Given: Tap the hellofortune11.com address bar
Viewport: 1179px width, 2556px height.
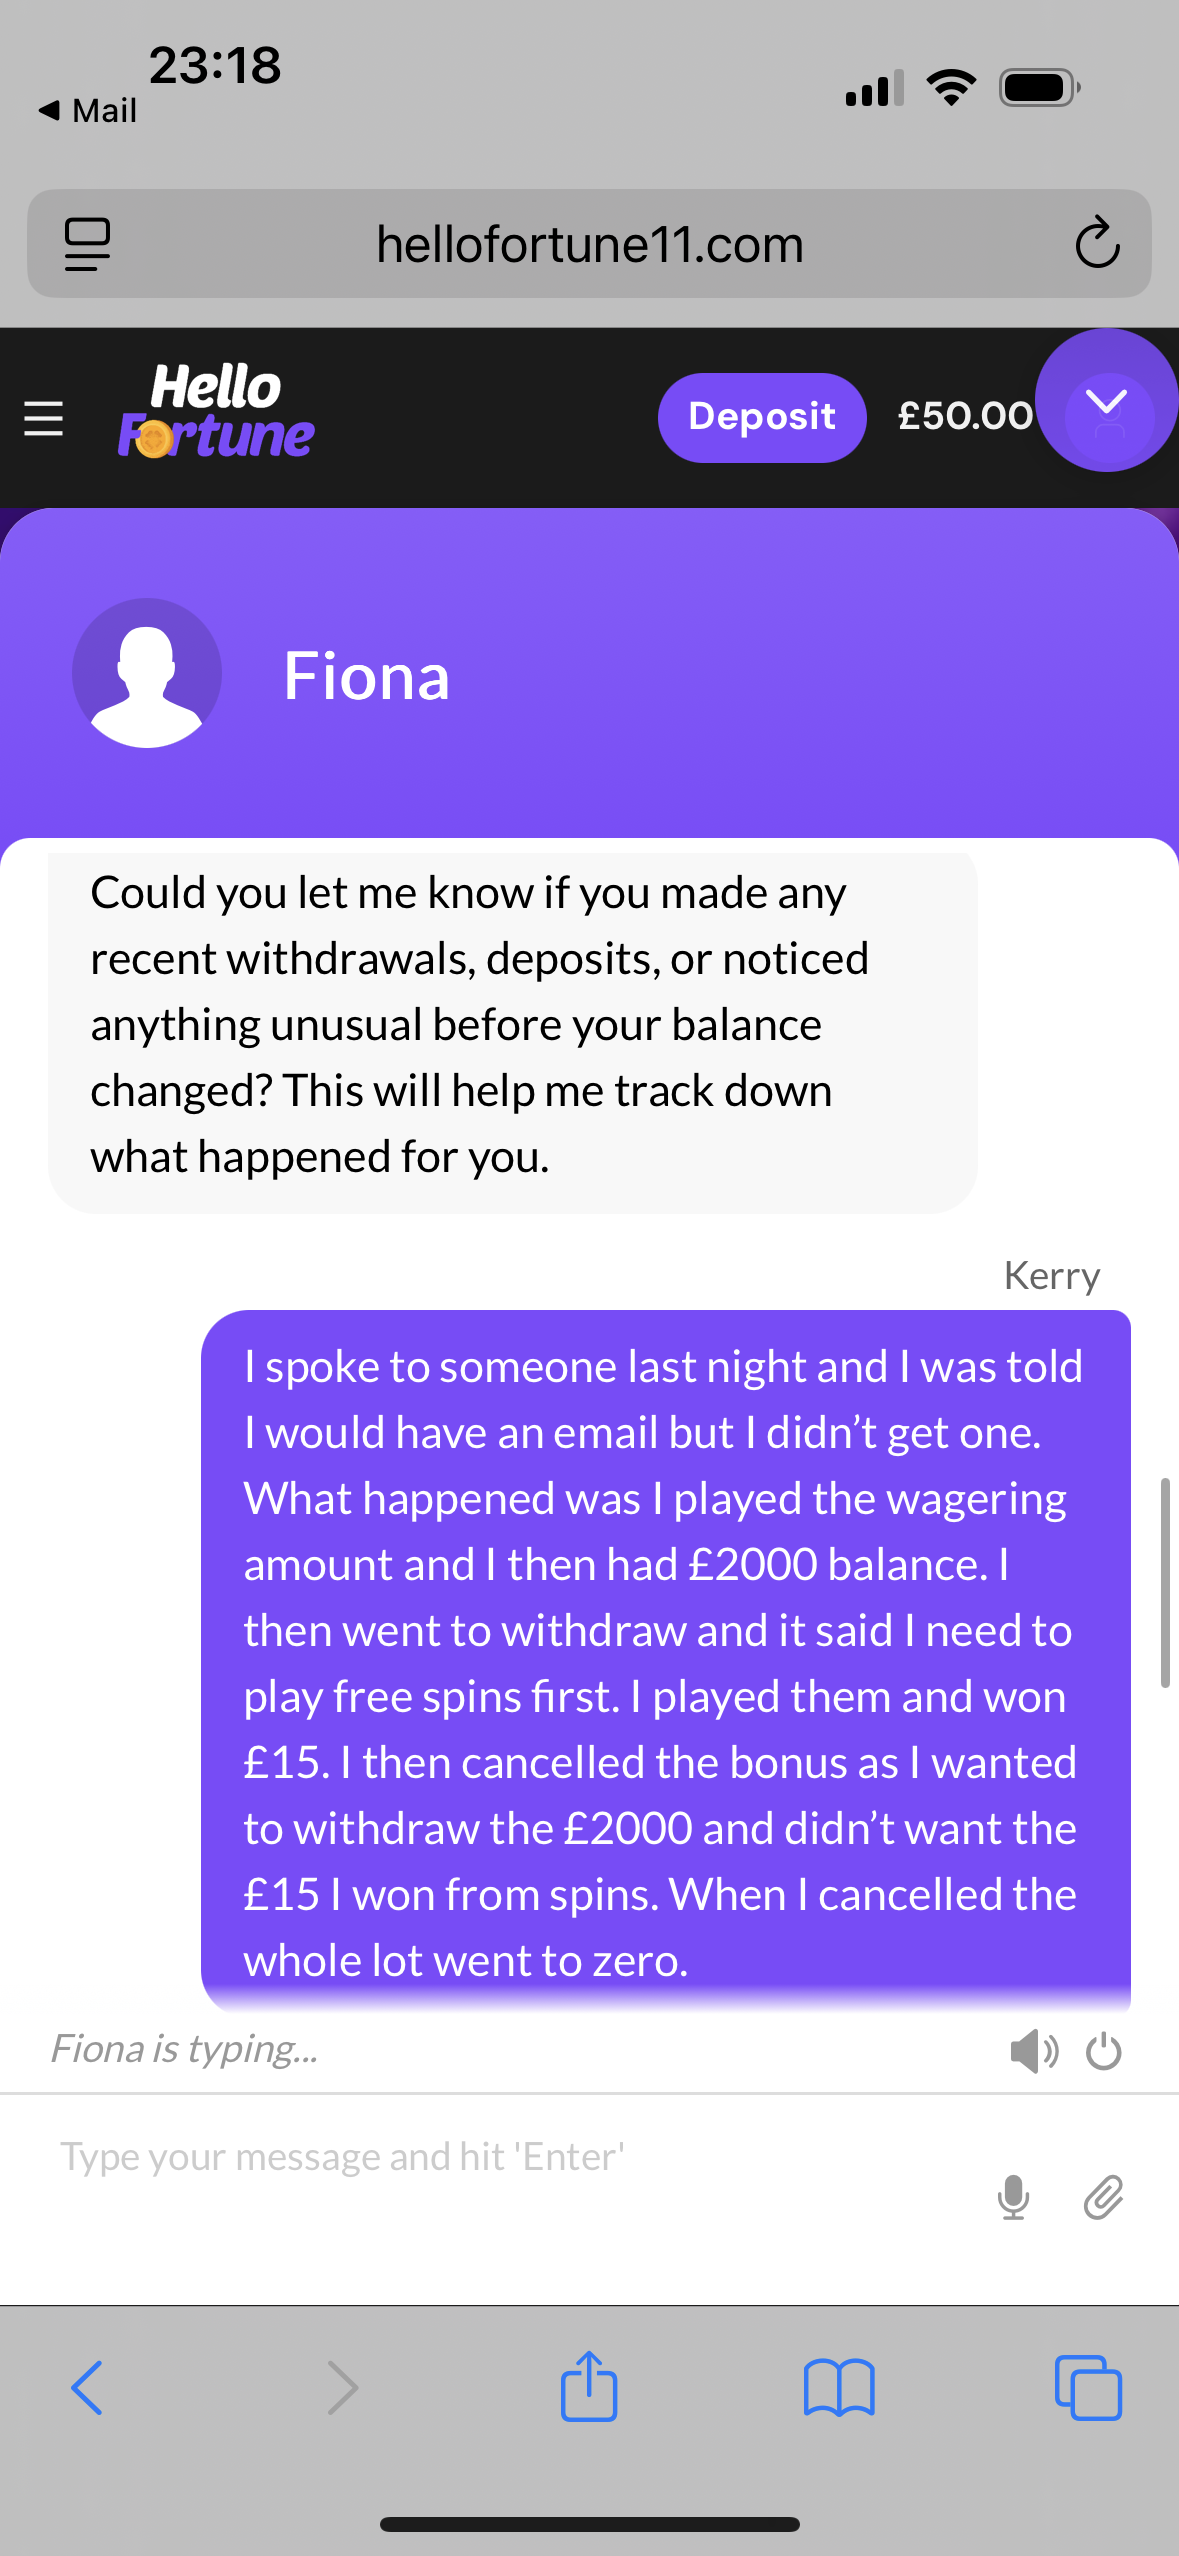Looking at the screenshot, I should tap(589, 245).
